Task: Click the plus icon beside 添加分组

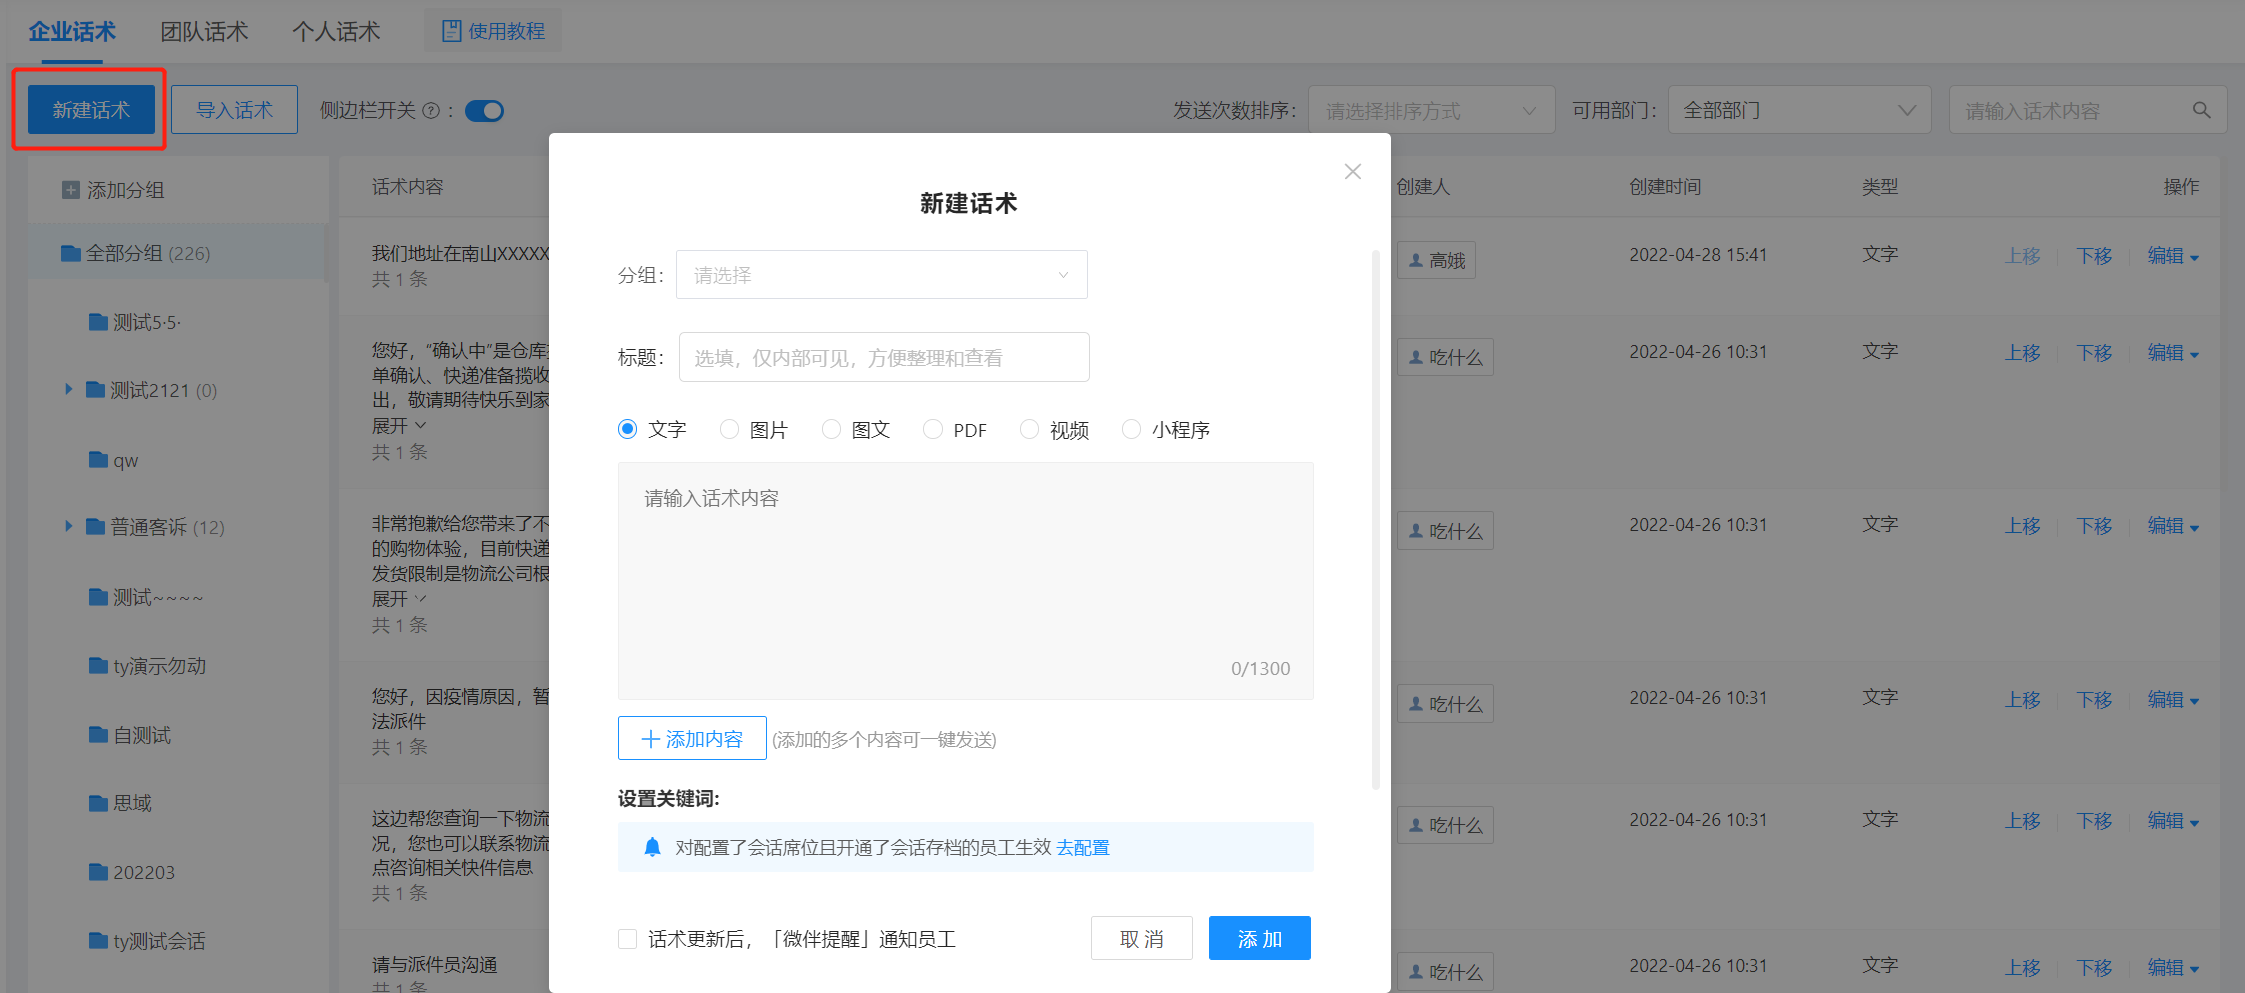Action: [x=71, y=190]
